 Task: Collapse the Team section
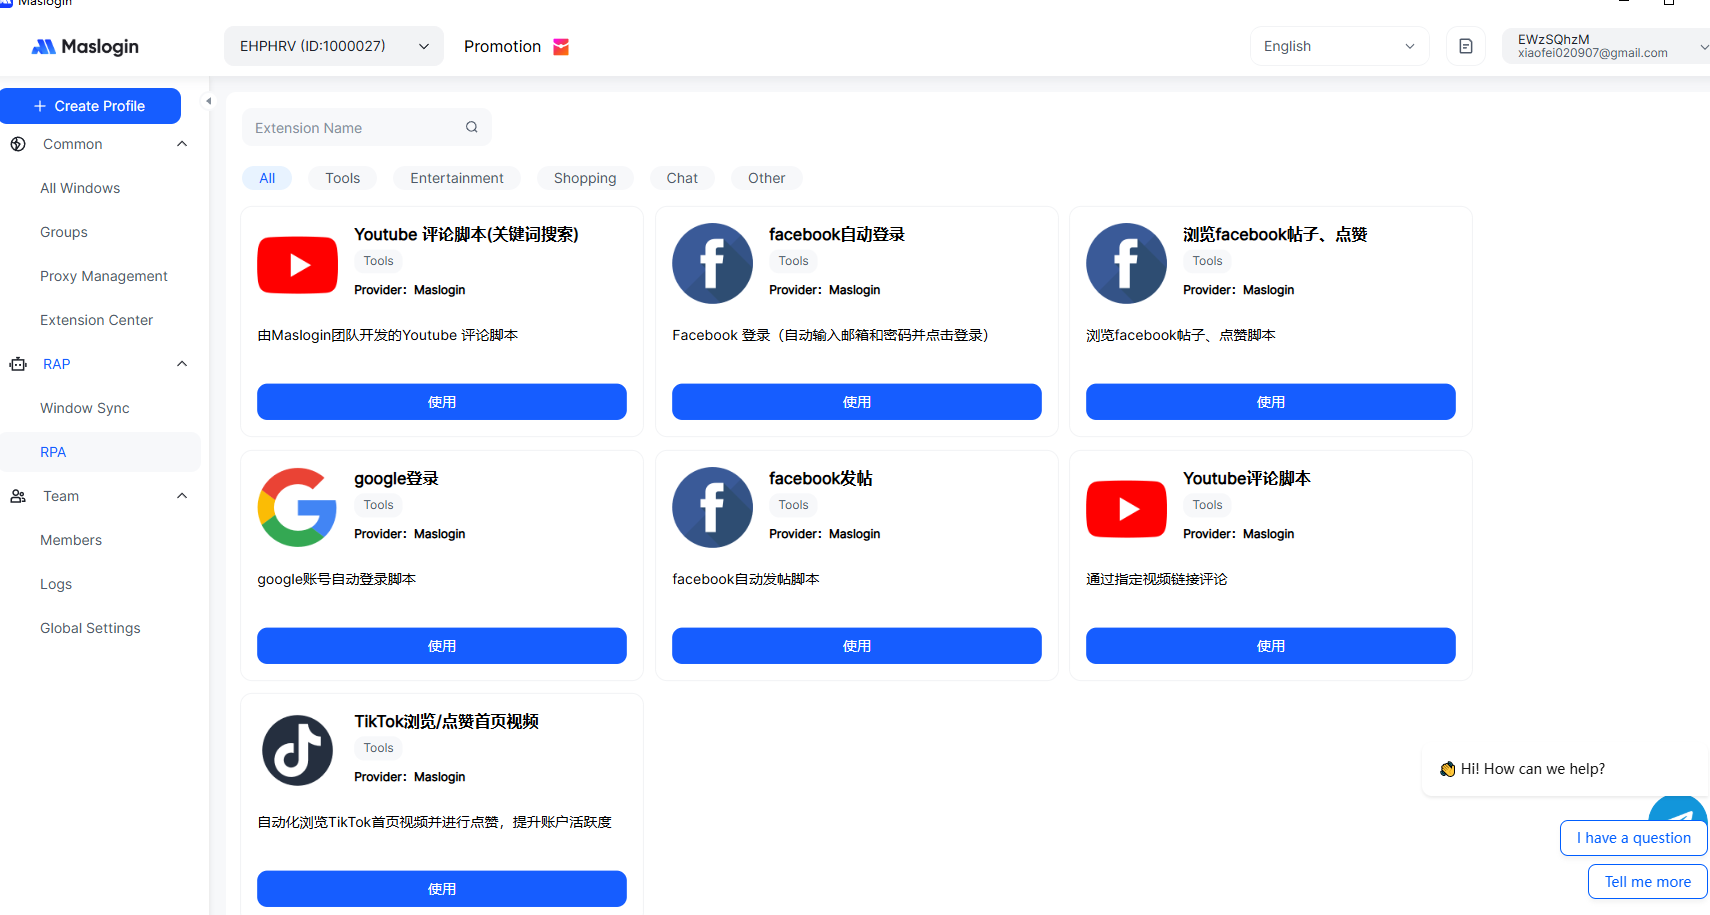[x=182, y=496]
